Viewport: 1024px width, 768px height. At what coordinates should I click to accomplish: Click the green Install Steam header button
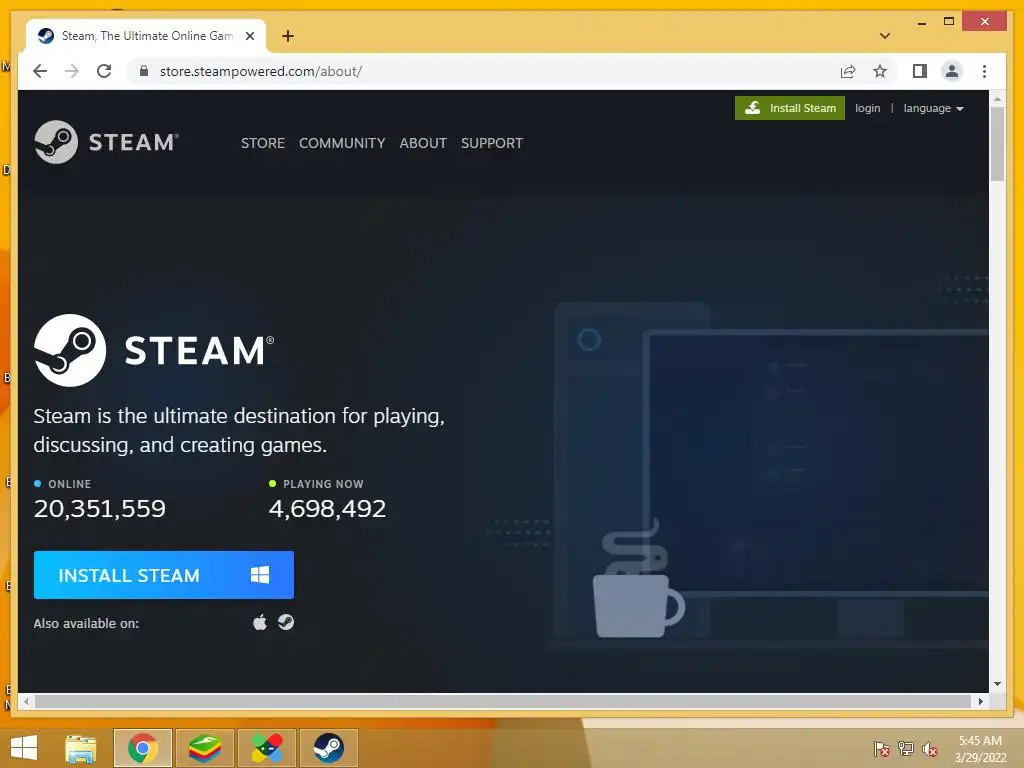pos(790,108)
